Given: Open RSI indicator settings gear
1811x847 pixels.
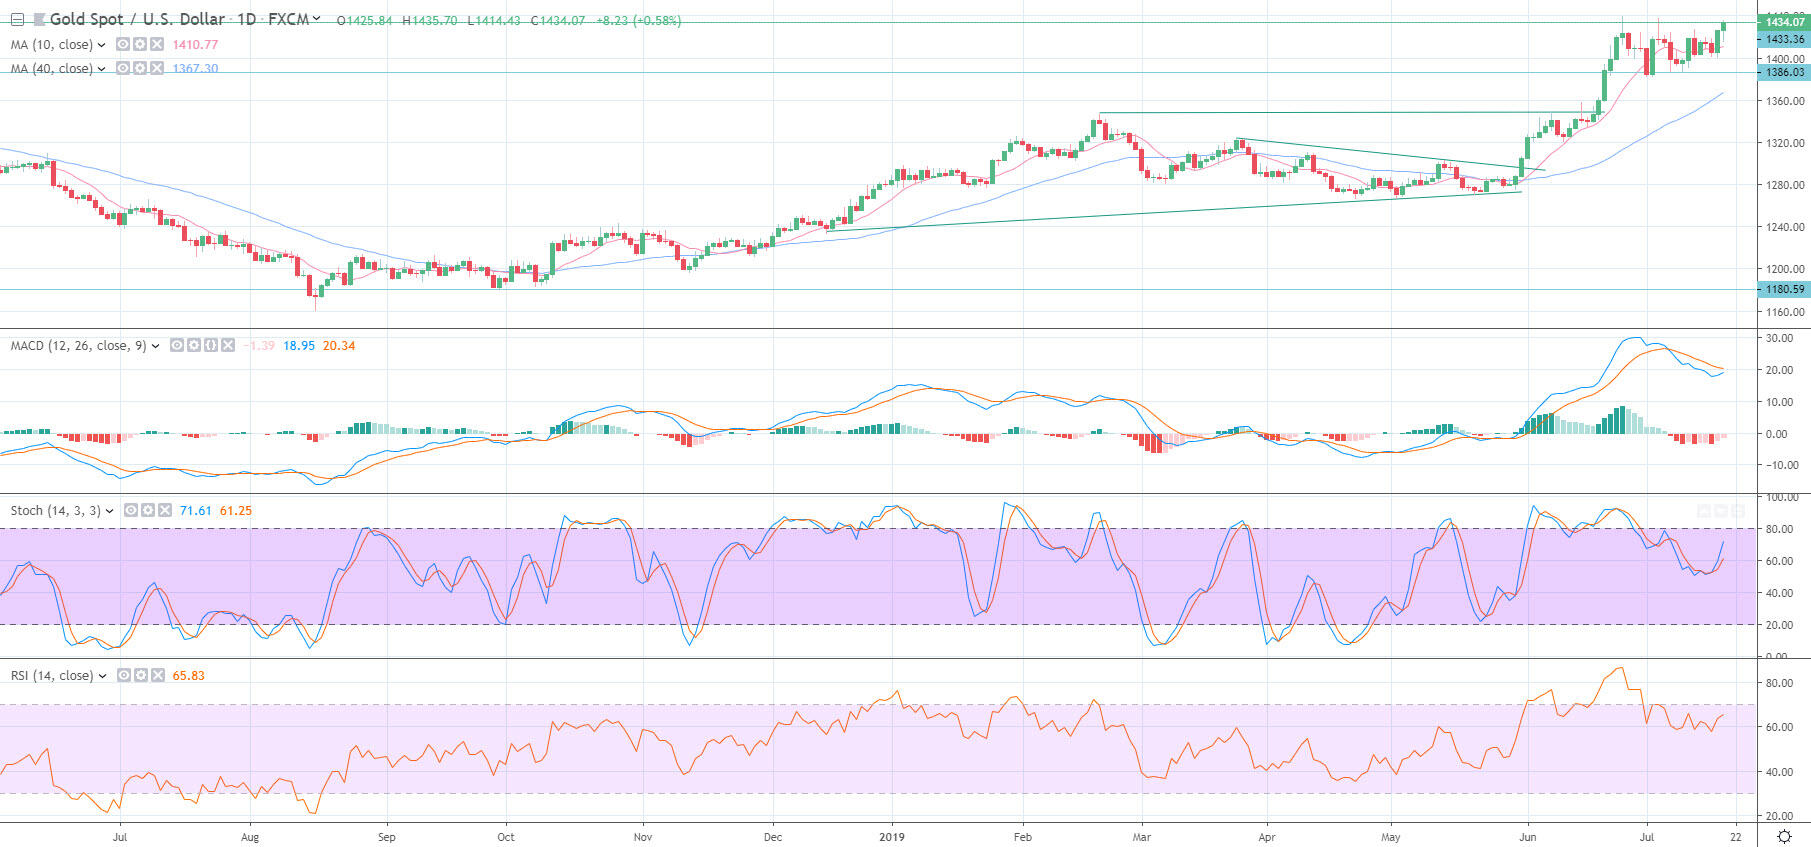Looking at the screenshot, I should [140, 676].
